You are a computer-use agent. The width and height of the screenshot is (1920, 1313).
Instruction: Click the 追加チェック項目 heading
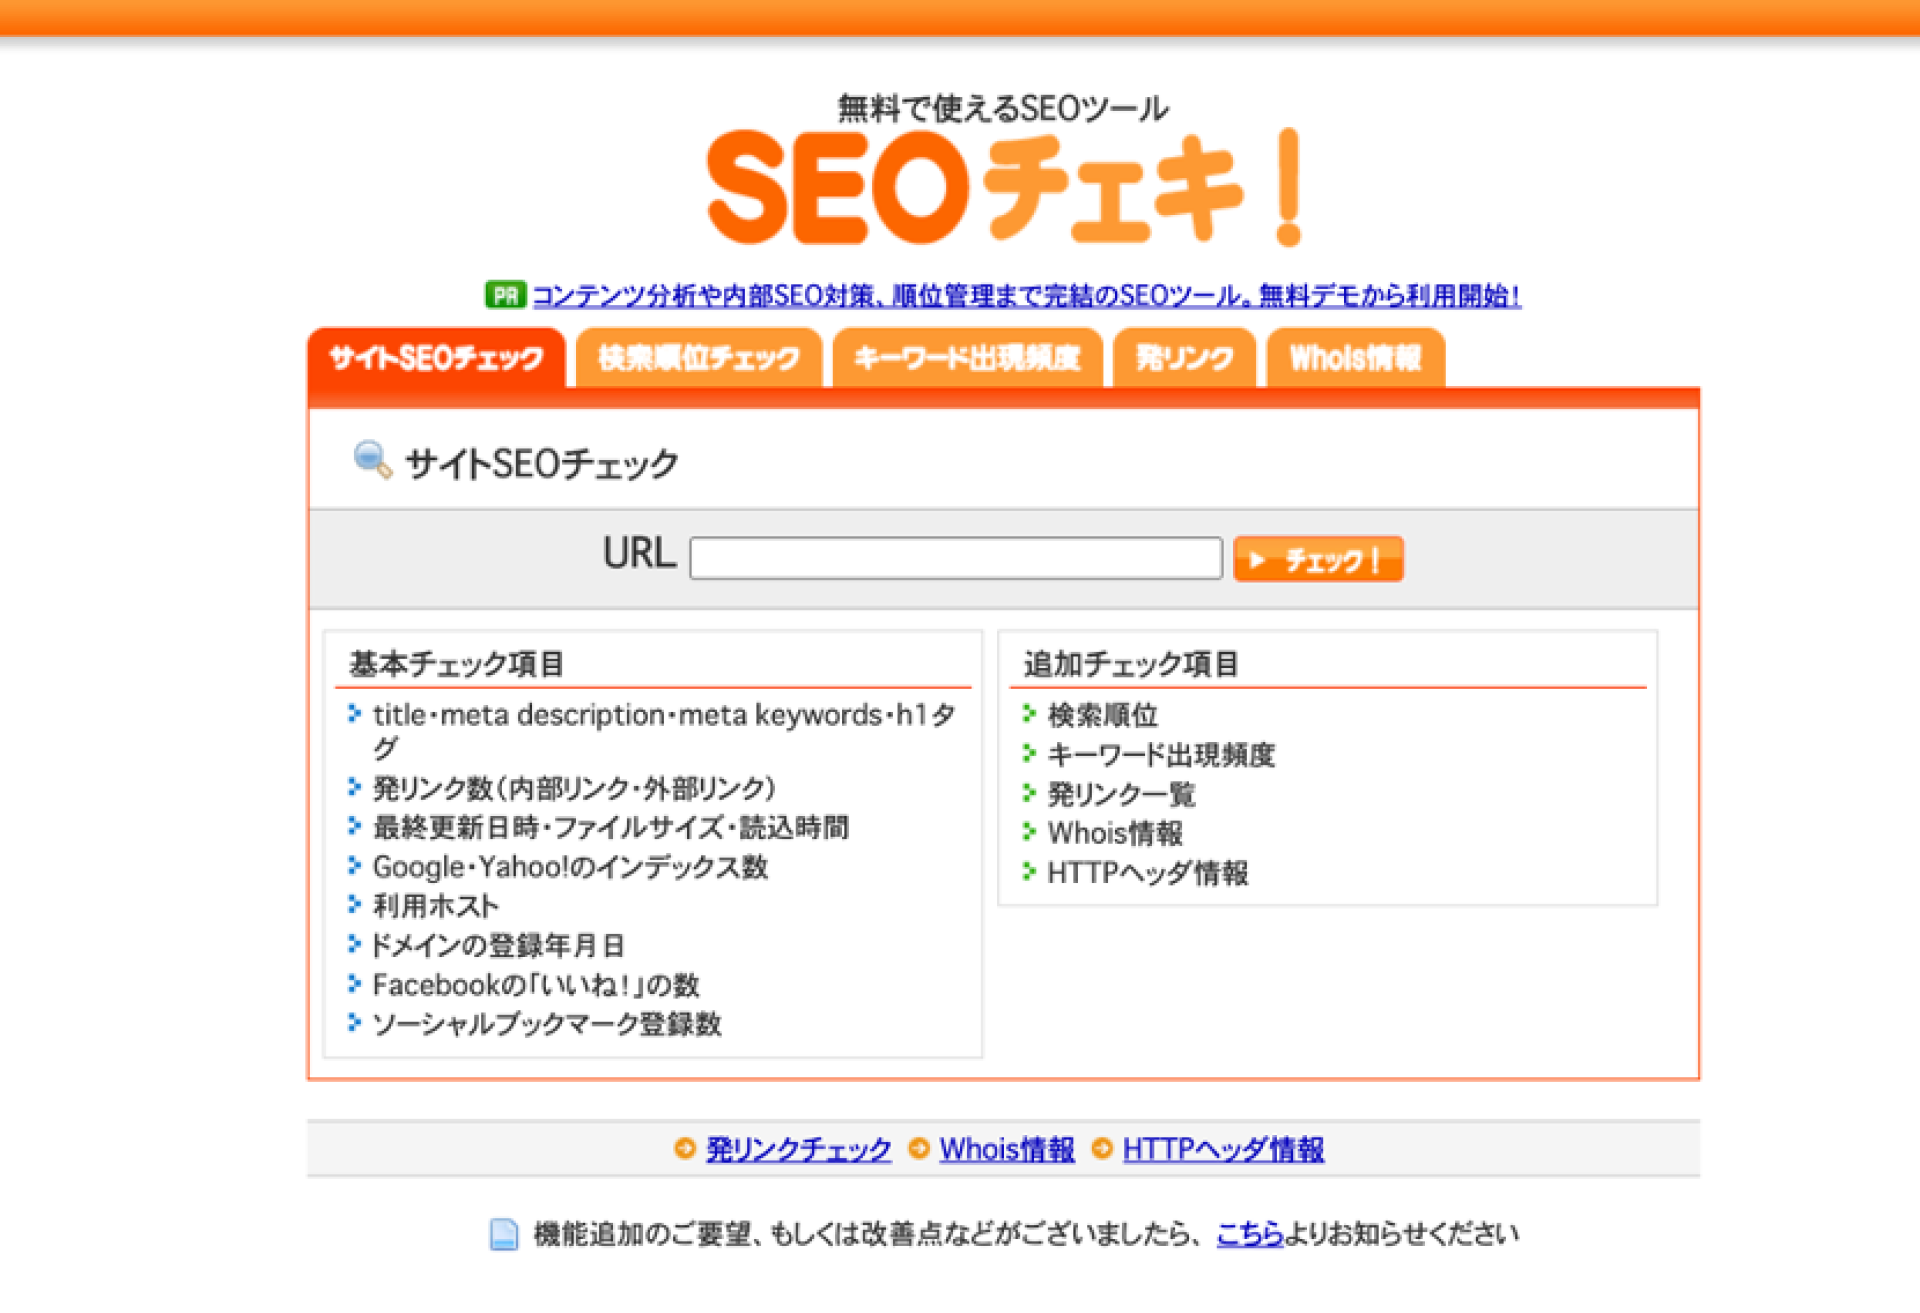pos(1131,663)
